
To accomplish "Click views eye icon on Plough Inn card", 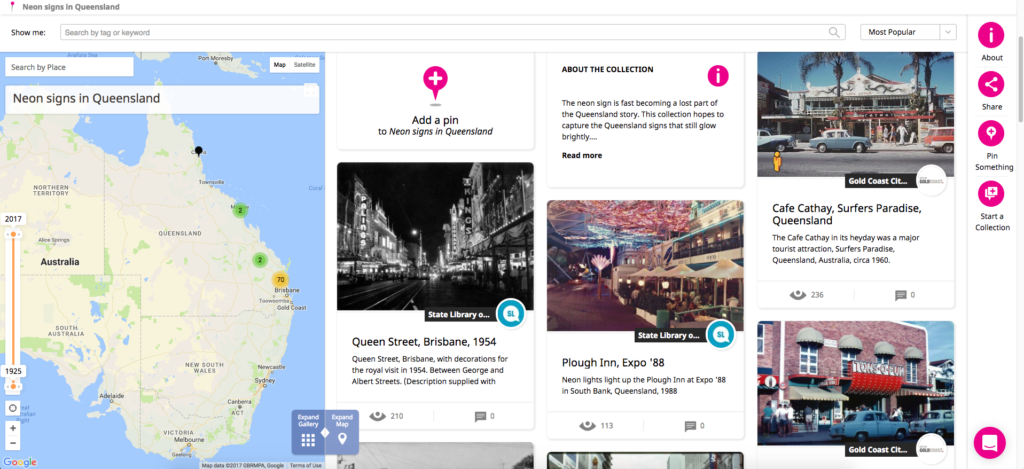I will click(x=587, y=426).
